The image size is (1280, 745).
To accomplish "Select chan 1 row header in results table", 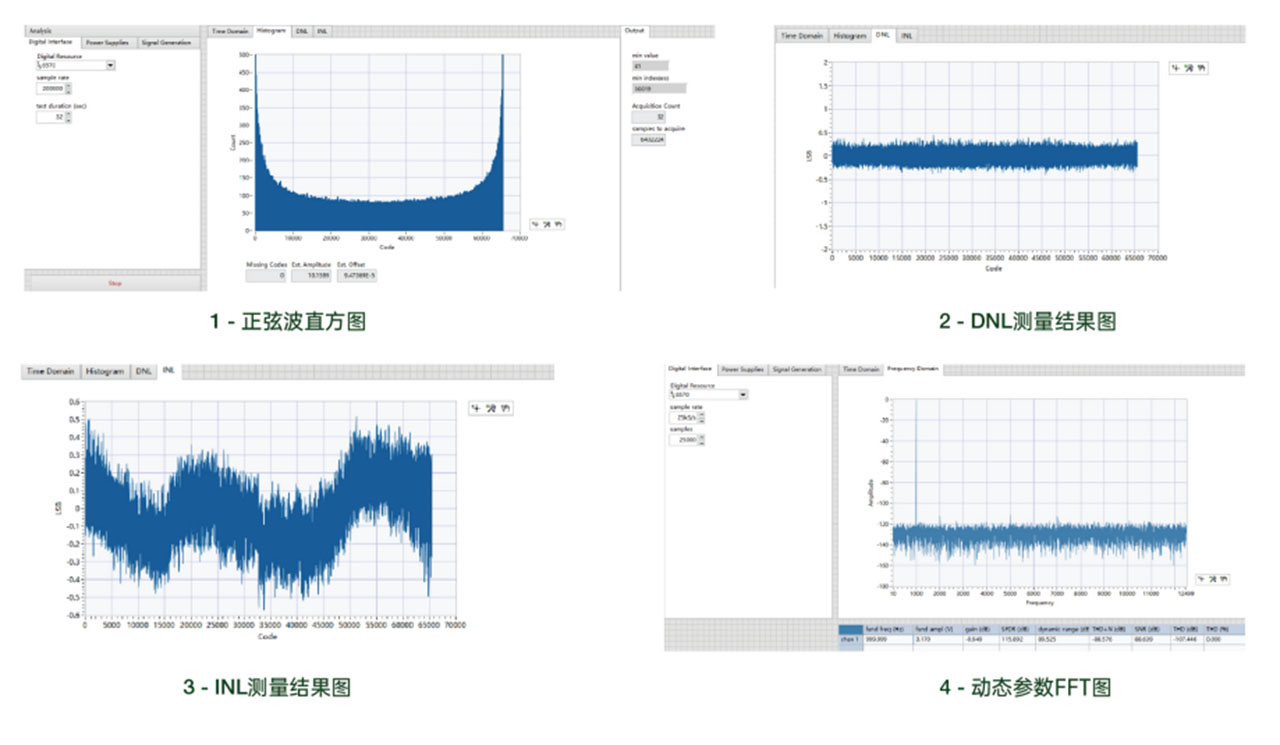I will [x=851, y=639].
